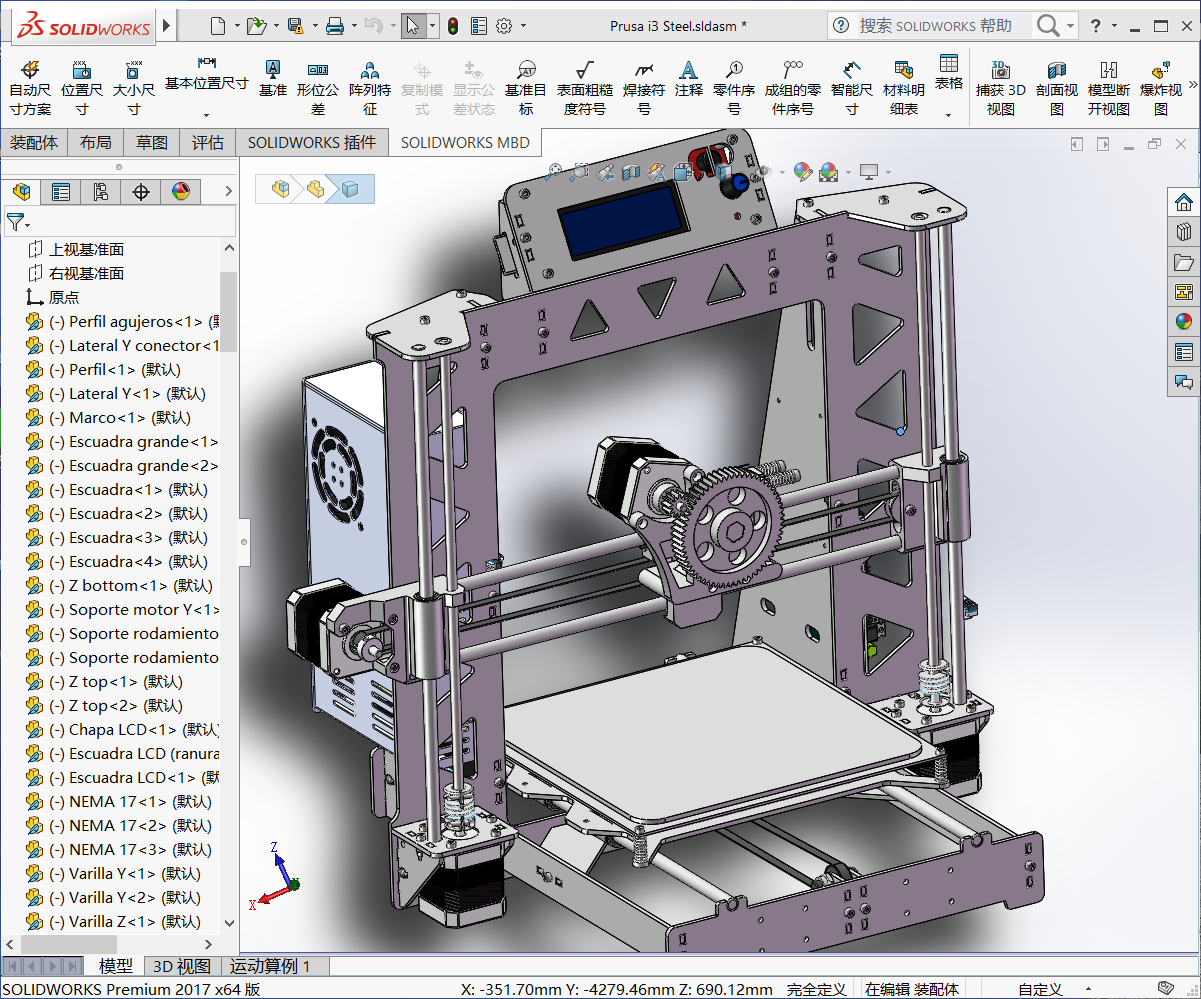Open the dropdown arrow next to Print
Viewport: 1201px width, 999px height.
(x=355, y=26)
